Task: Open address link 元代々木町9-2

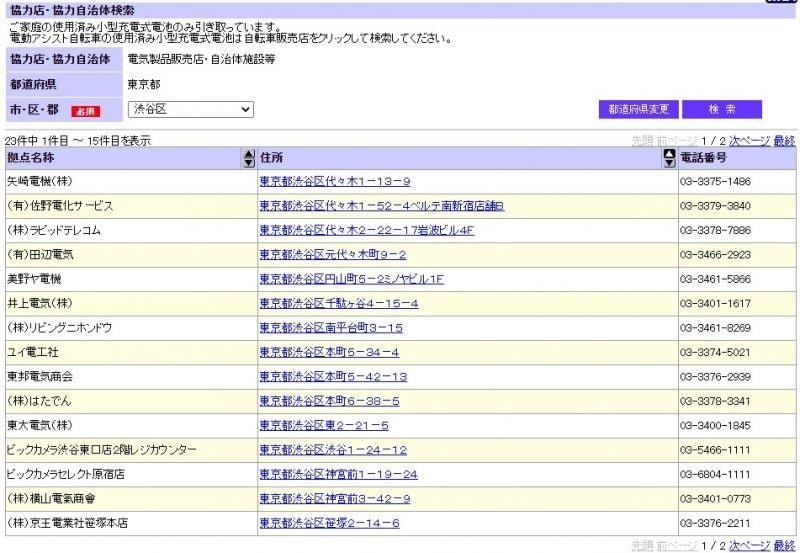Action: pyautogui.click(x=333, y=255)
